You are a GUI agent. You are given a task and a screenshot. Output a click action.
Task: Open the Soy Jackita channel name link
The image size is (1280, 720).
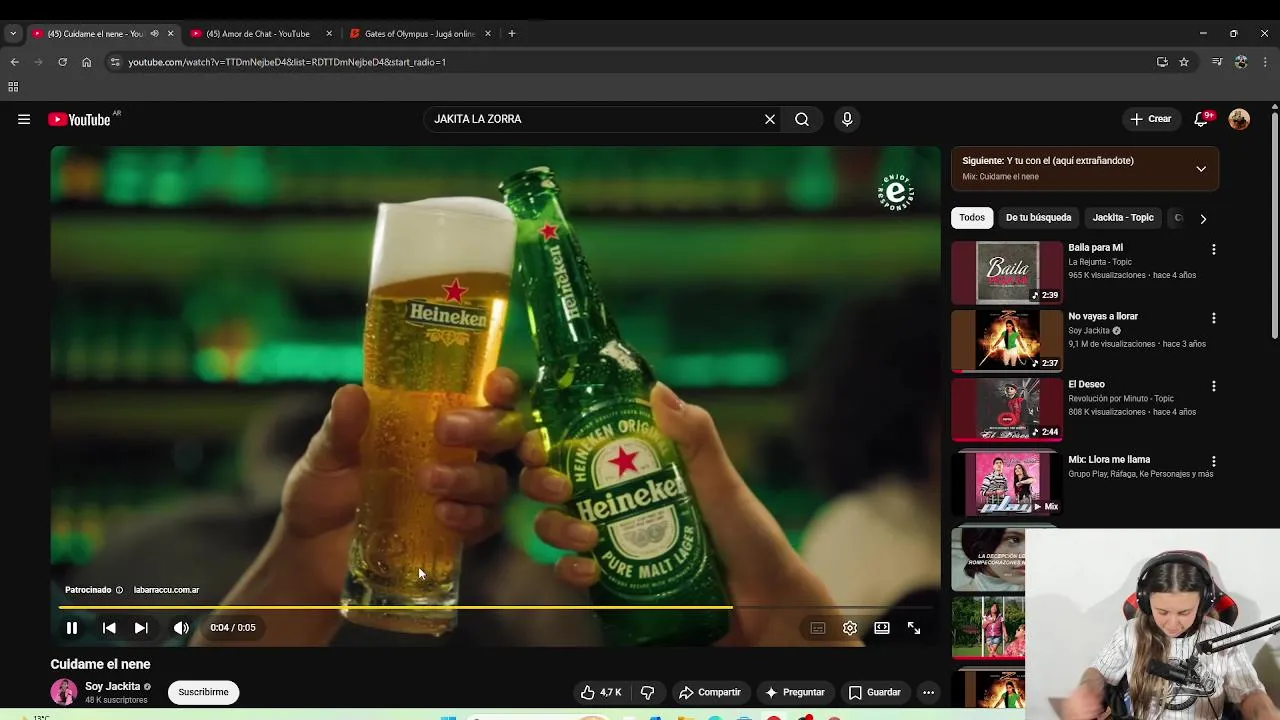click(x=112, y=687)
